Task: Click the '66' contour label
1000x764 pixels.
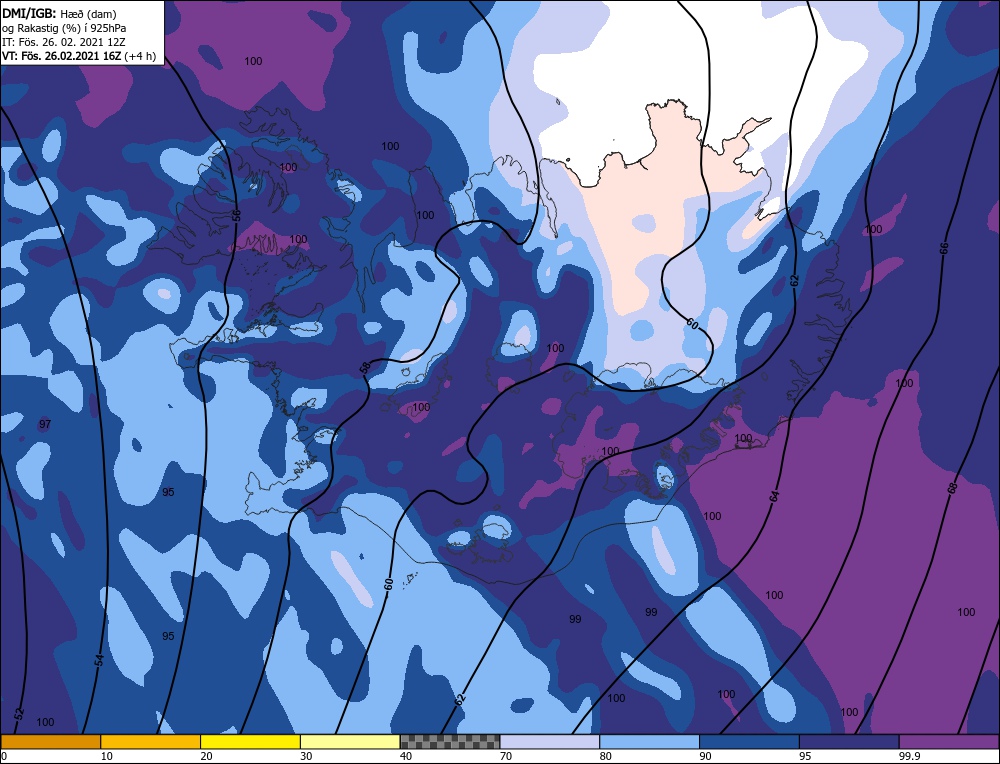Action: (x=945, y=248)
